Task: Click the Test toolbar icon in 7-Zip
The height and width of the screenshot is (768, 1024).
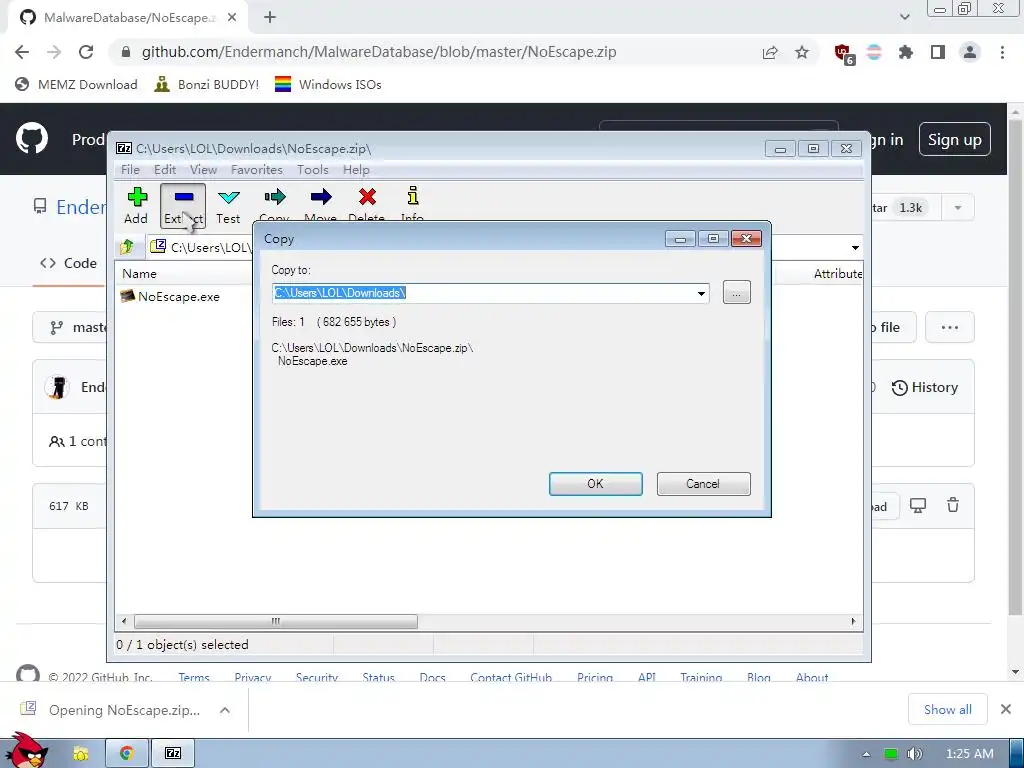Action: coord(228,206)
